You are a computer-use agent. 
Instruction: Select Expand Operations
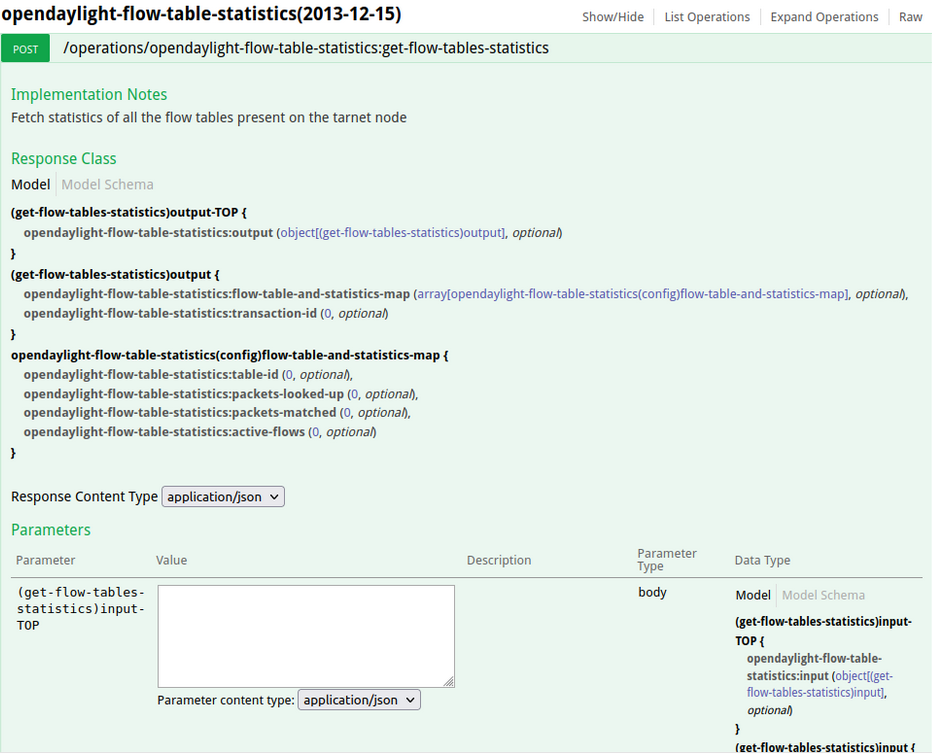click(x=824, y=17)
